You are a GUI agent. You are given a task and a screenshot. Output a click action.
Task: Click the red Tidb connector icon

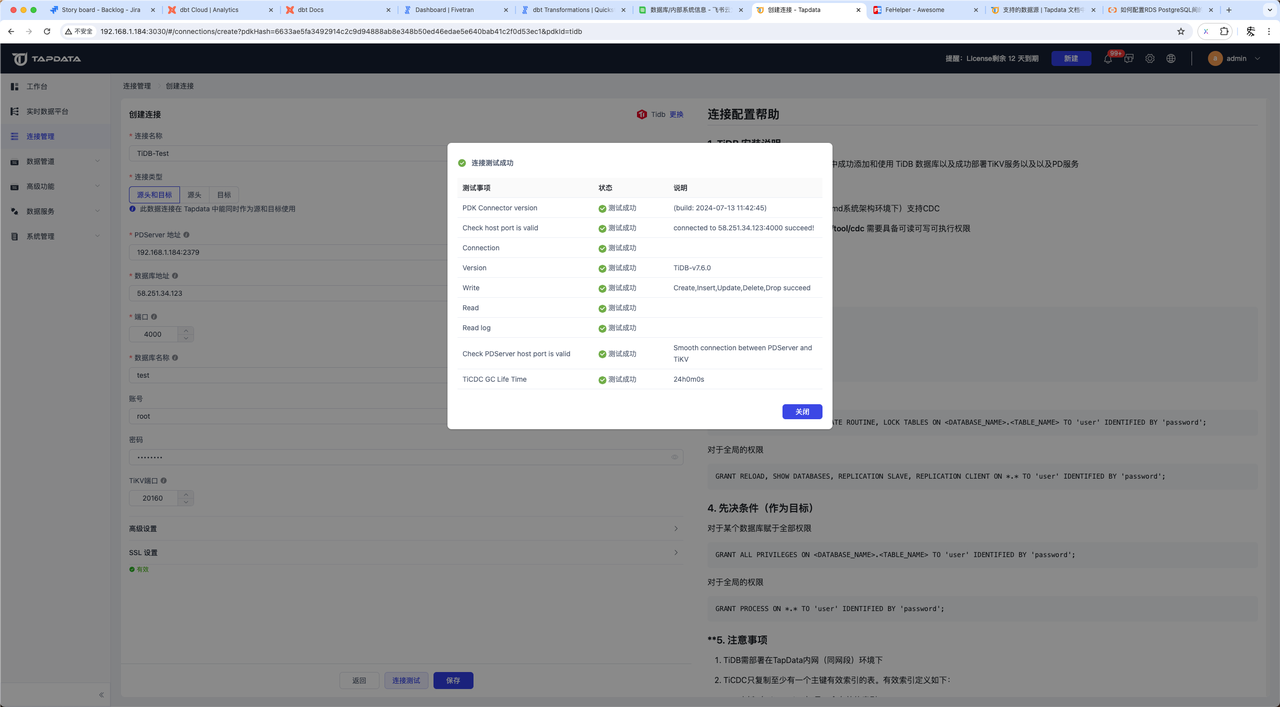click(641, 114)
